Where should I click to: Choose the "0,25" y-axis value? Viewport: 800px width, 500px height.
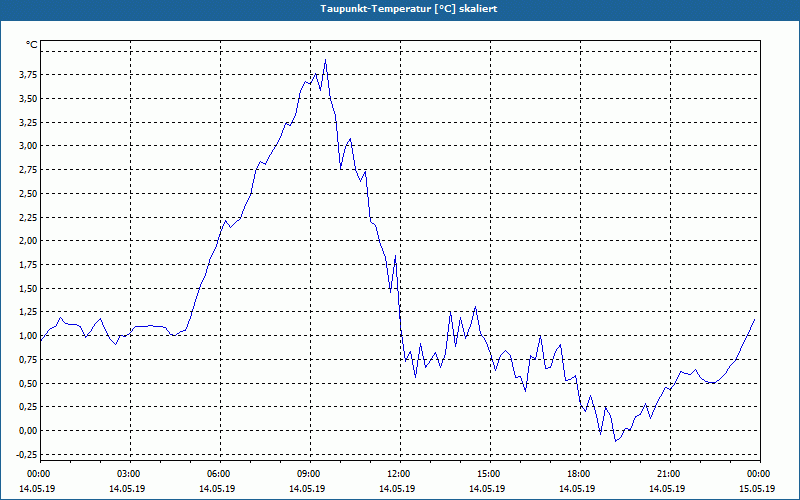pyautogui.click(x=28, y=407)
